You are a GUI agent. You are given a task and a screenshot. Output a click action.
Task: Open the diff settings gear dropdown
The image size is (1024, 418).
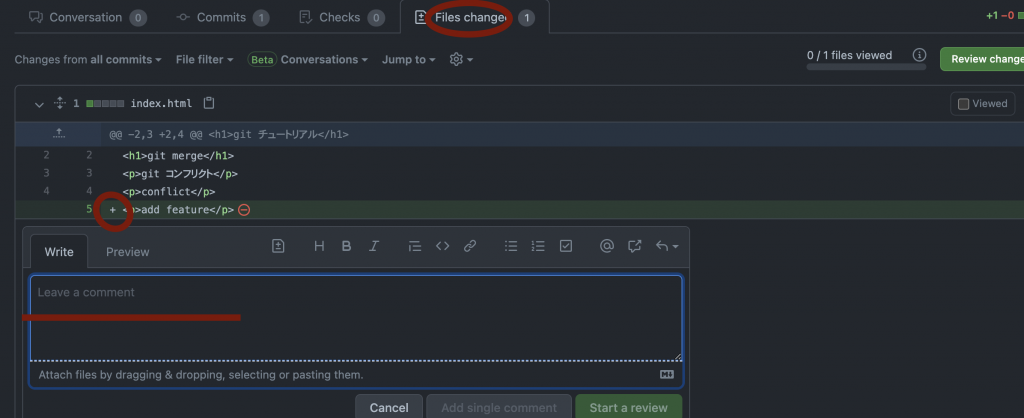[461, 59]
